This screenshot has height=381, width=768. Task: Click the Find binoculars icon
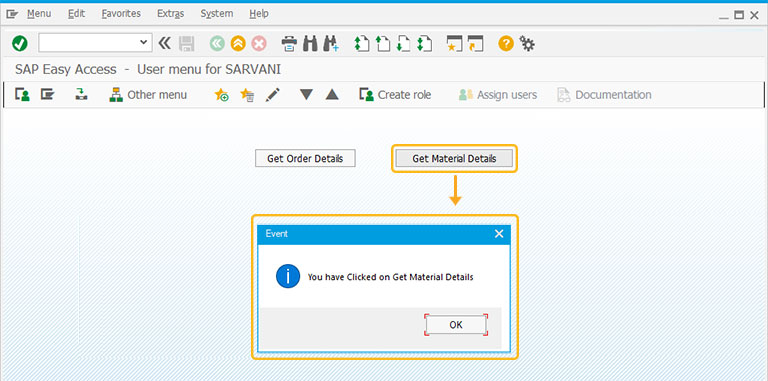pos(310,44)
